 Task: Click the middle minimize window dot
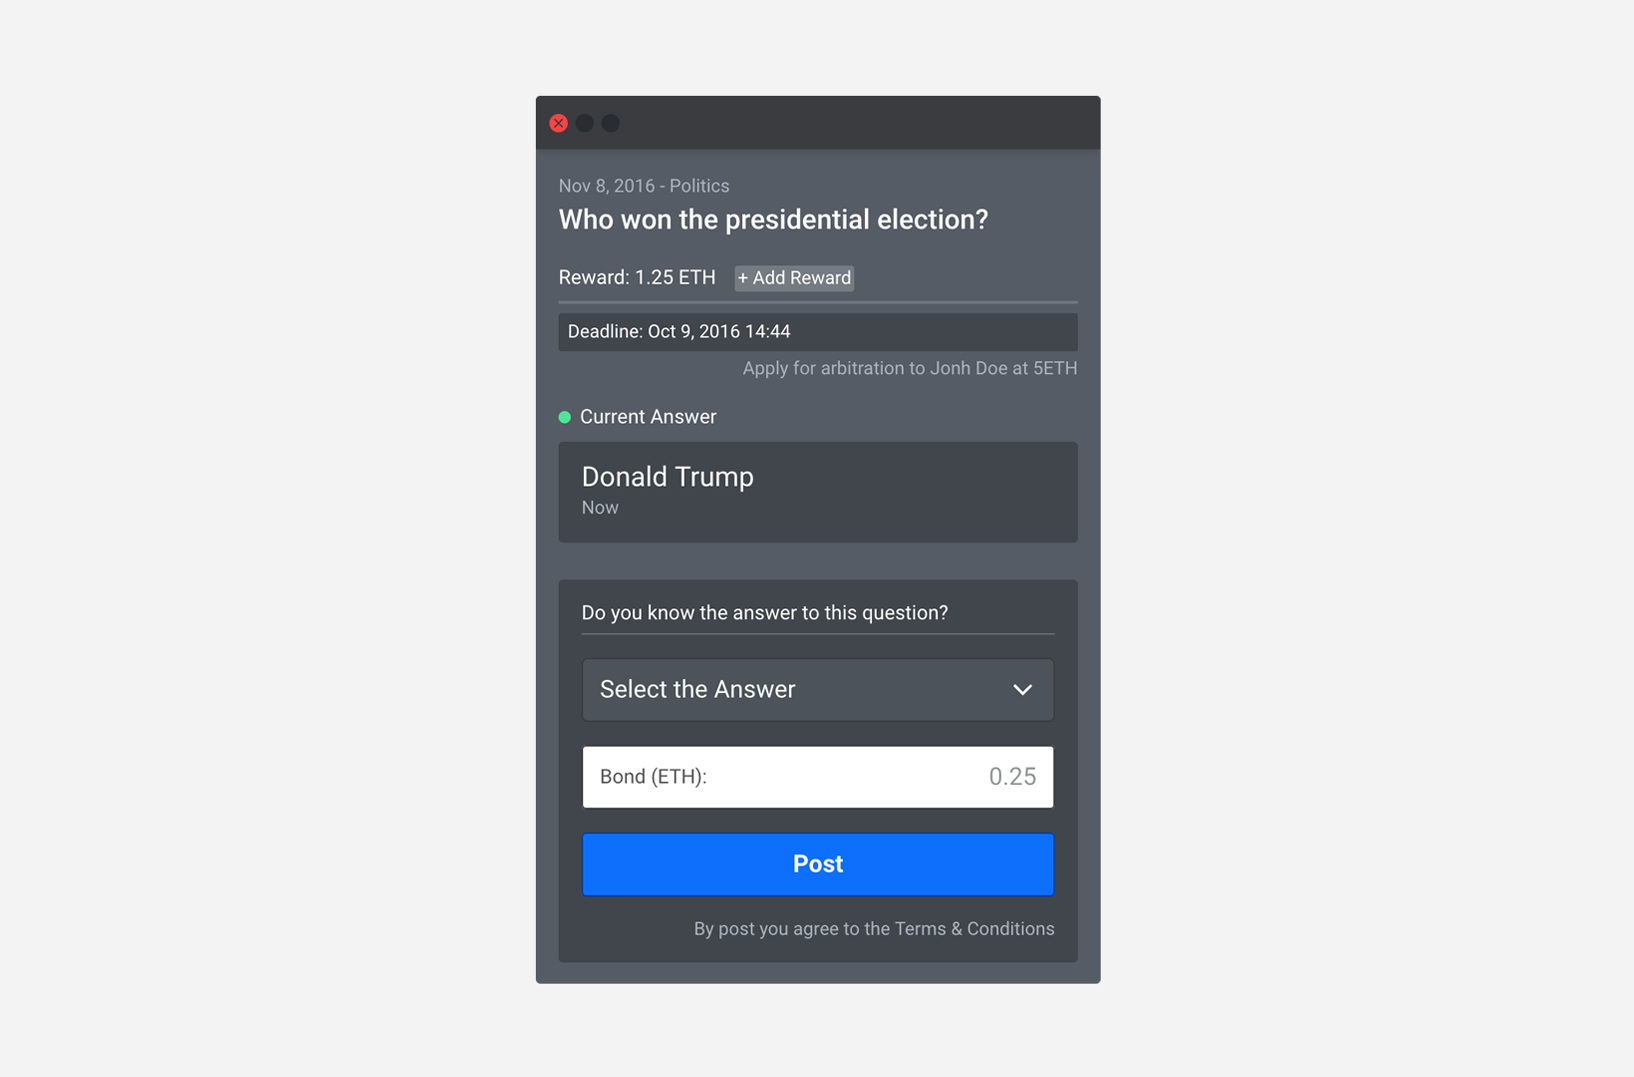(x=584, y=123)
